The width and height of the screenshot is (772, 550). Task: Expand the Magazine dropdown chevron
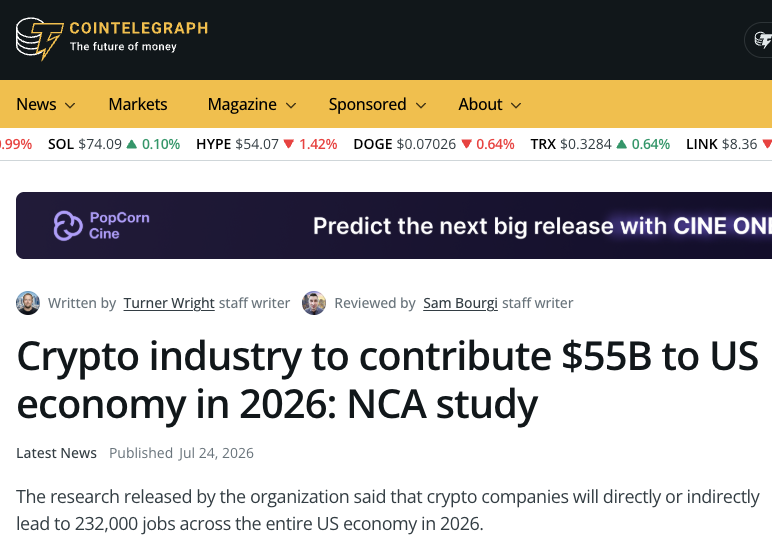coord(291,105)
